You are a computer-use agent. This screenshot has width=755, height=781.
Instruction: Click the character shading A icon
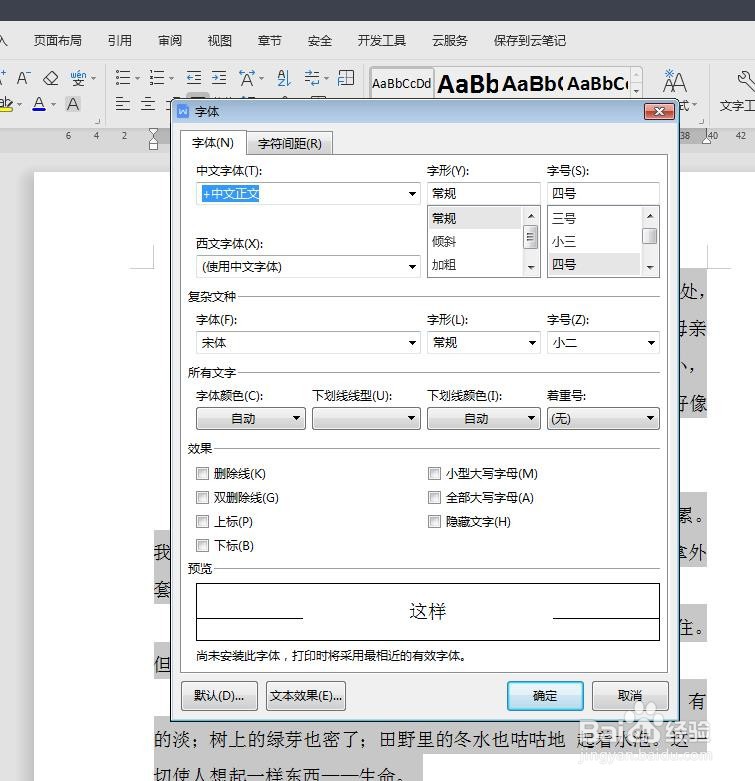coord(73,104)
